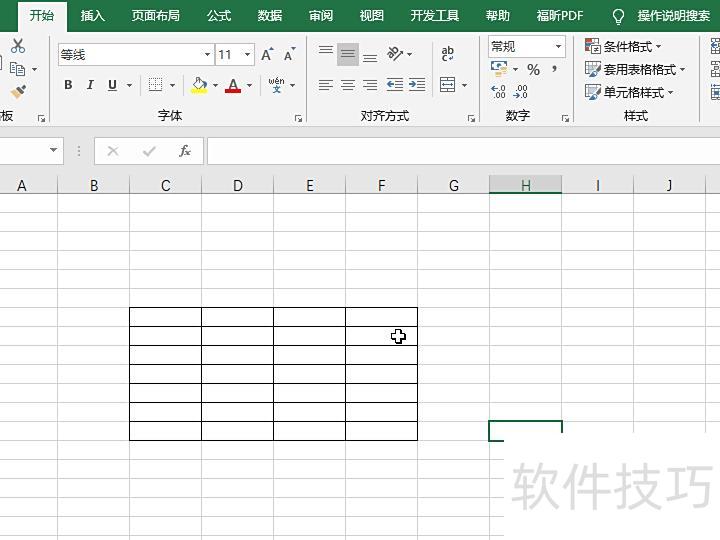
Task: Switch to the 插入 tab
Action: pyautogui.click(x=93, y=16)
